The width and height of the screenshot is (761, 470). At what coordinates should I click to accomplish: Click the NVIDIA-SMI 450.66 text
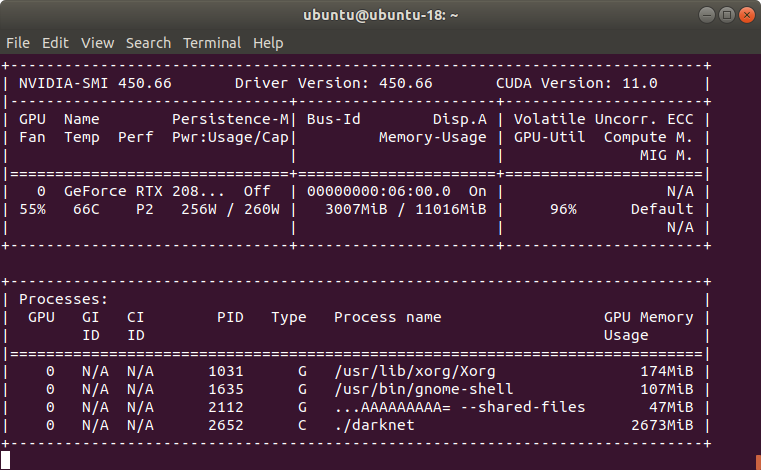(x=95, y=84)
